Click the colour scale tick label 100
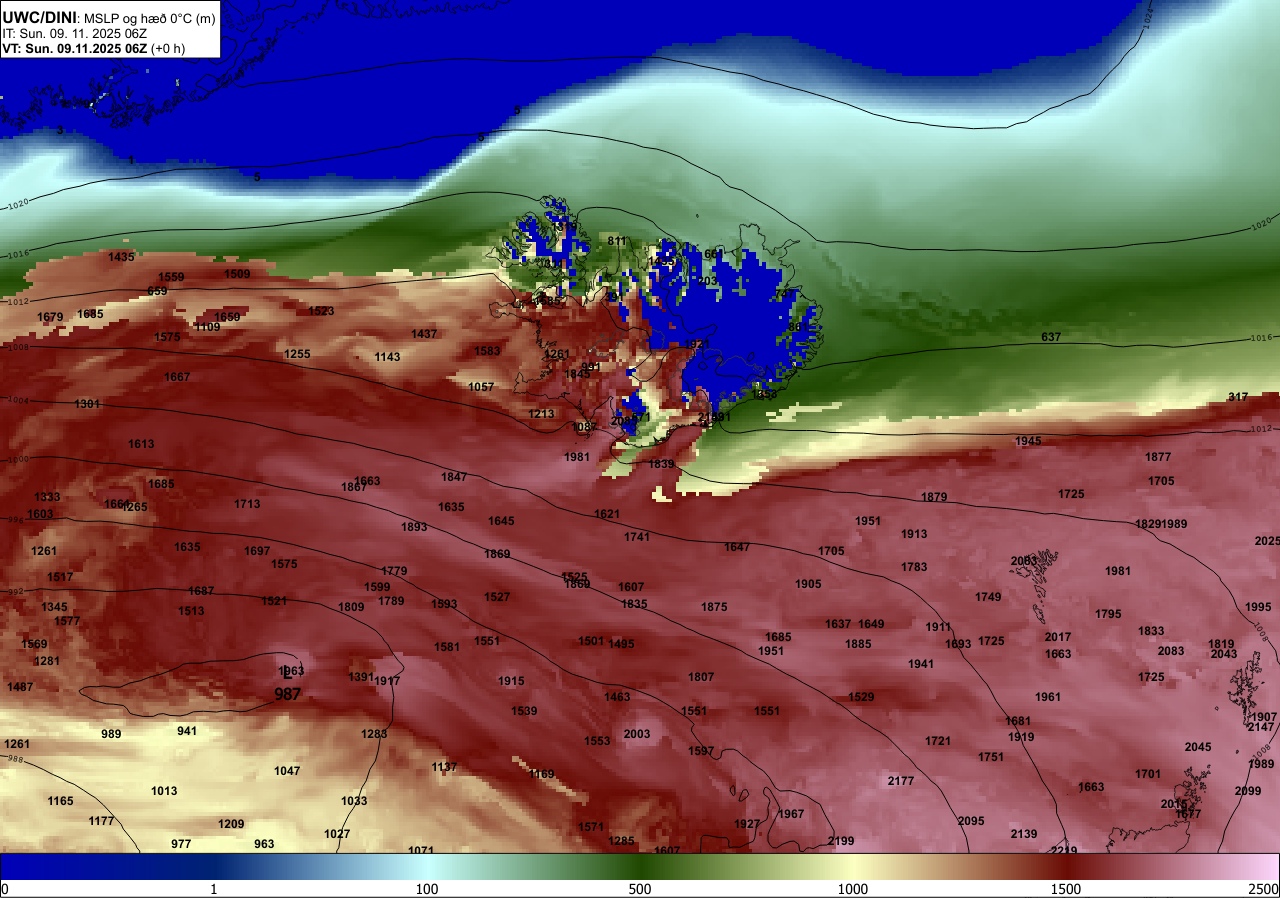The height and width of the screenshot is (898, 1280). click(x=427, y=889)
